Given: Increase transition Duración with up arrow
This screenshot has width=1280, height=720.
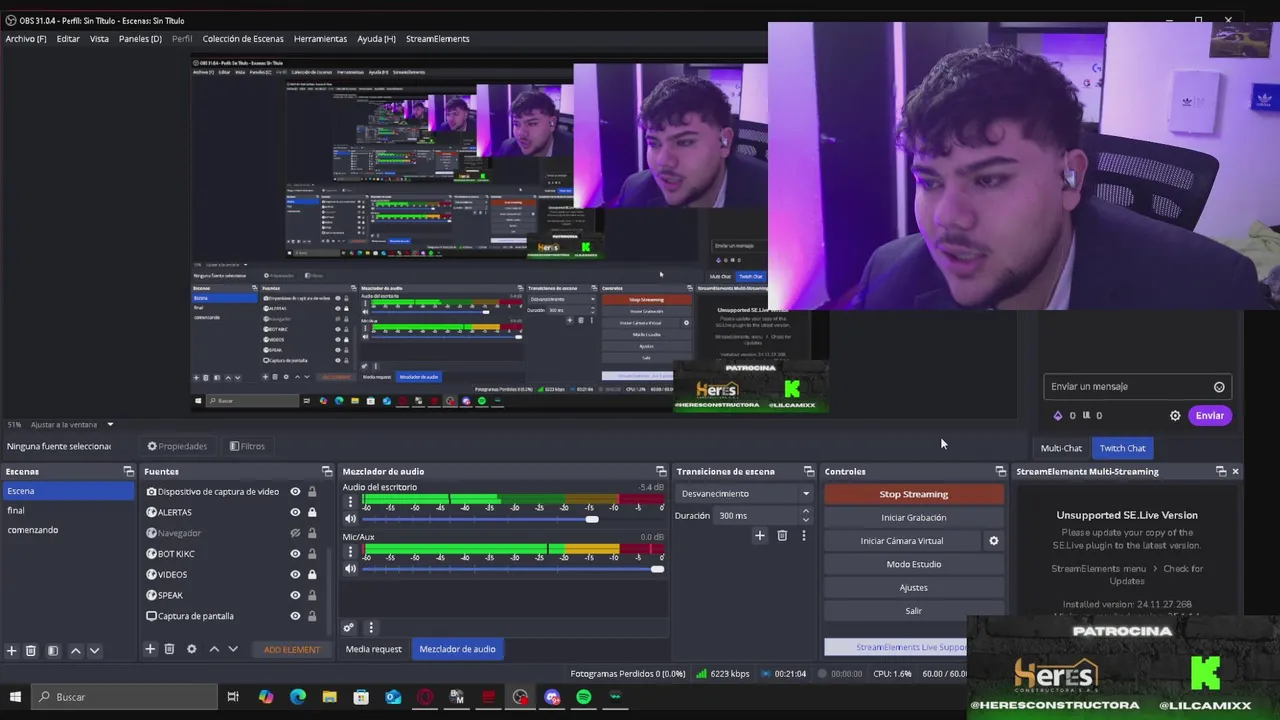Looking at the screenshot, I should (x=805, y=512).
